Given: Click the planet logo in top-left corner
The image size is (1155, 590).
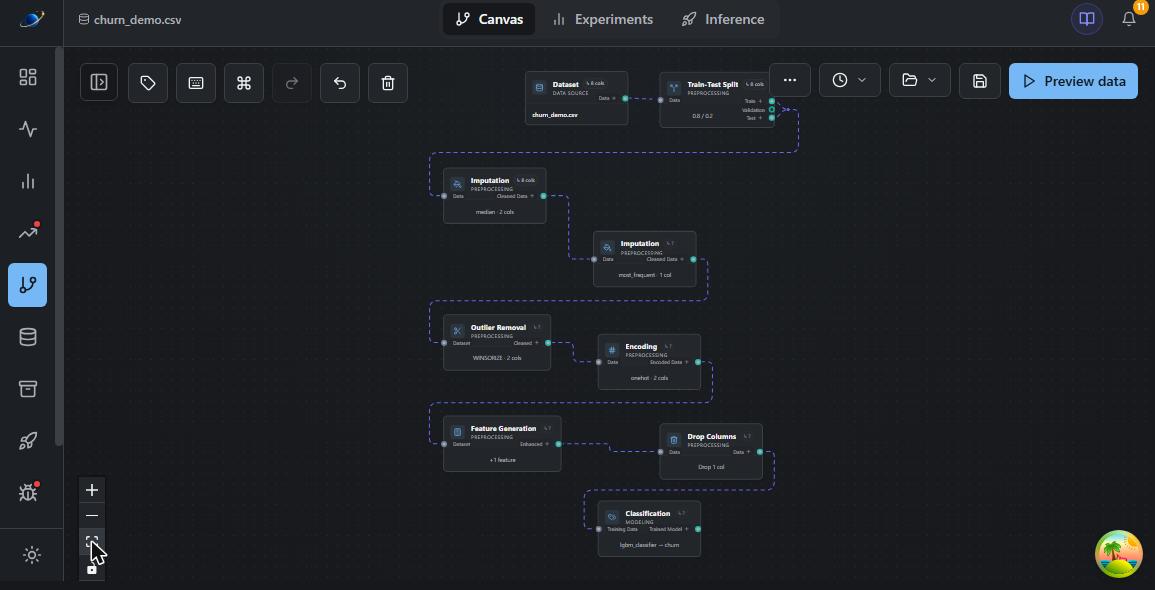Looking at the screenshot, I should (x=32, y=19).
